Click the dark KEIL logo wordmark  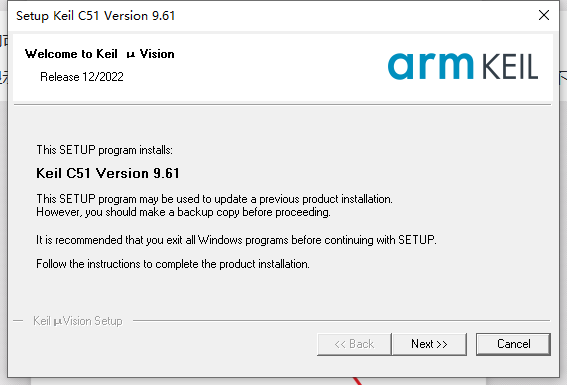510,67
